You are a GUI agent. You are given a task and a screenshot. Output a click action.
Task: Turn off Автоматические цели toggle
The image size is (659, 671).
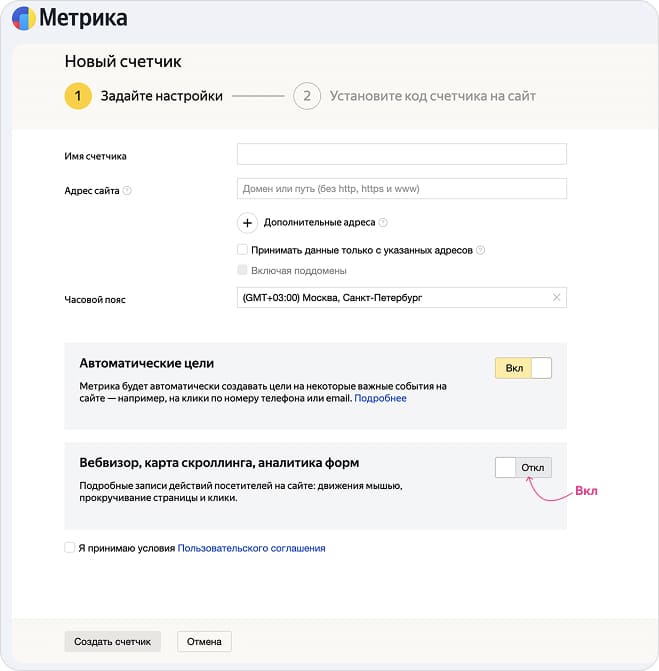click(523, 368)
